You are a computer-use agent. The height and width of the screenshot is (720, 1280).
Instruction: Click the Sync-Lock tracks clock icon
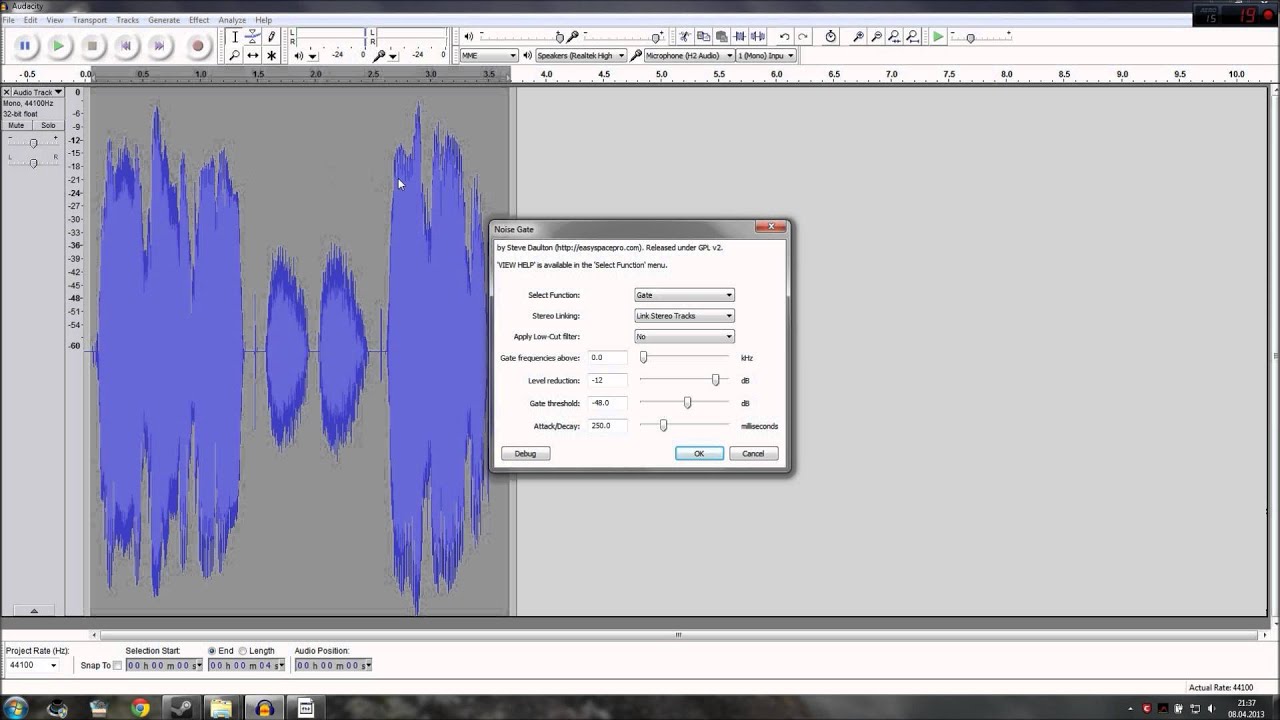(831, 37)
